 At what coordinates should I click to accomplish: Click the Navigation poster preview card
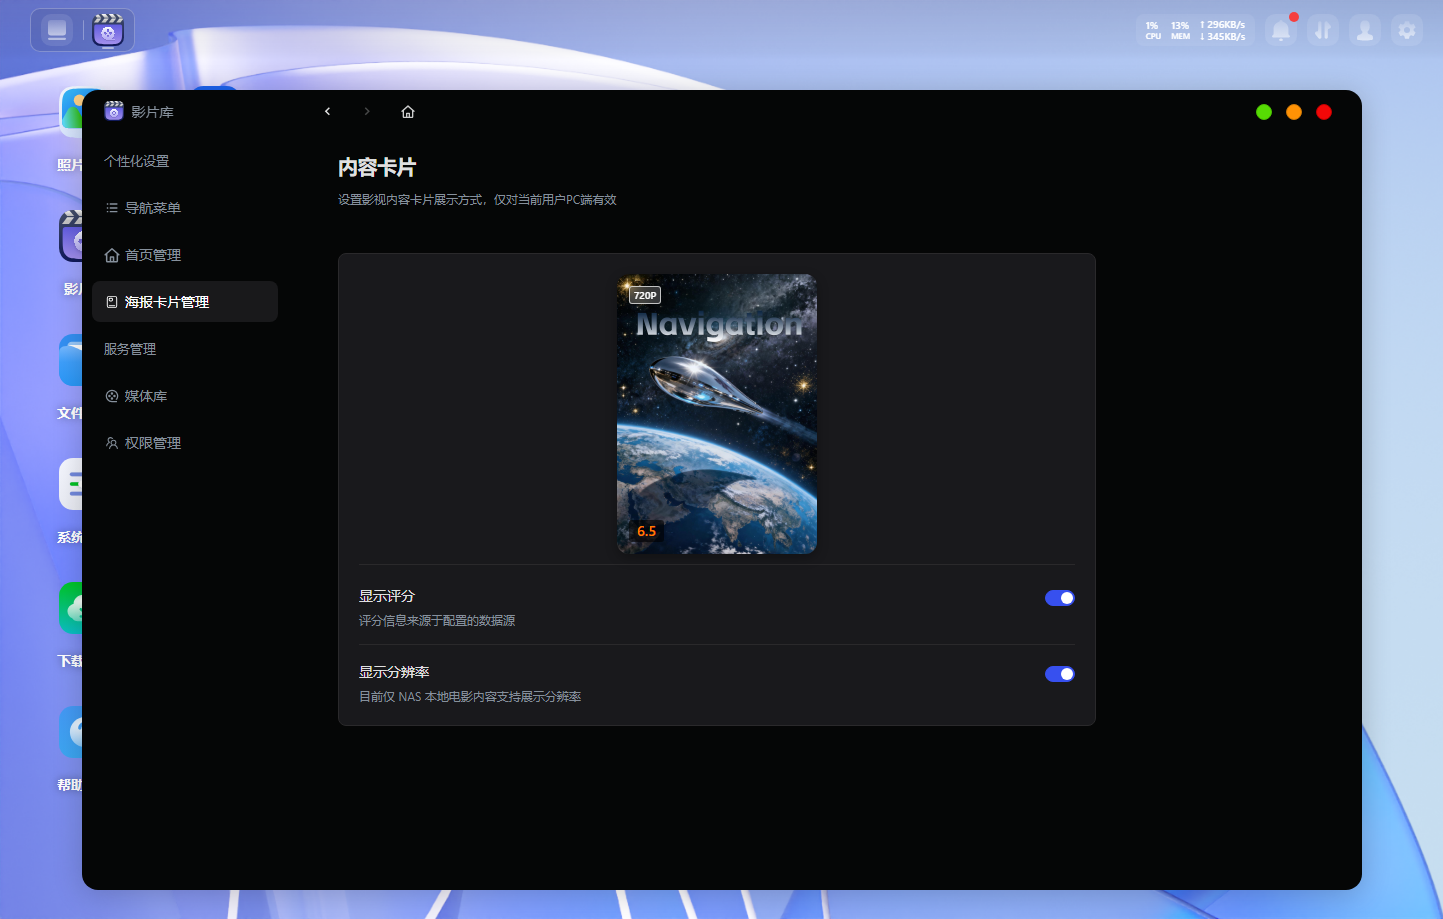tap(717, 414)
